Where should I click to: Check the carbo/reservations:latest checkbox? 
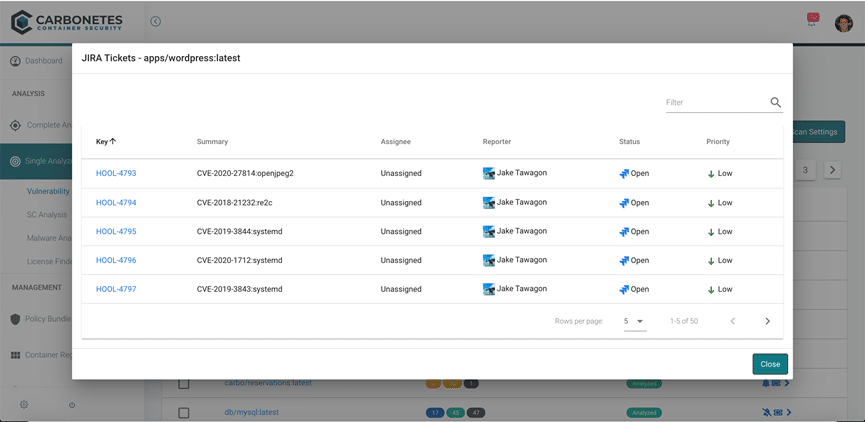coord(184,383)
